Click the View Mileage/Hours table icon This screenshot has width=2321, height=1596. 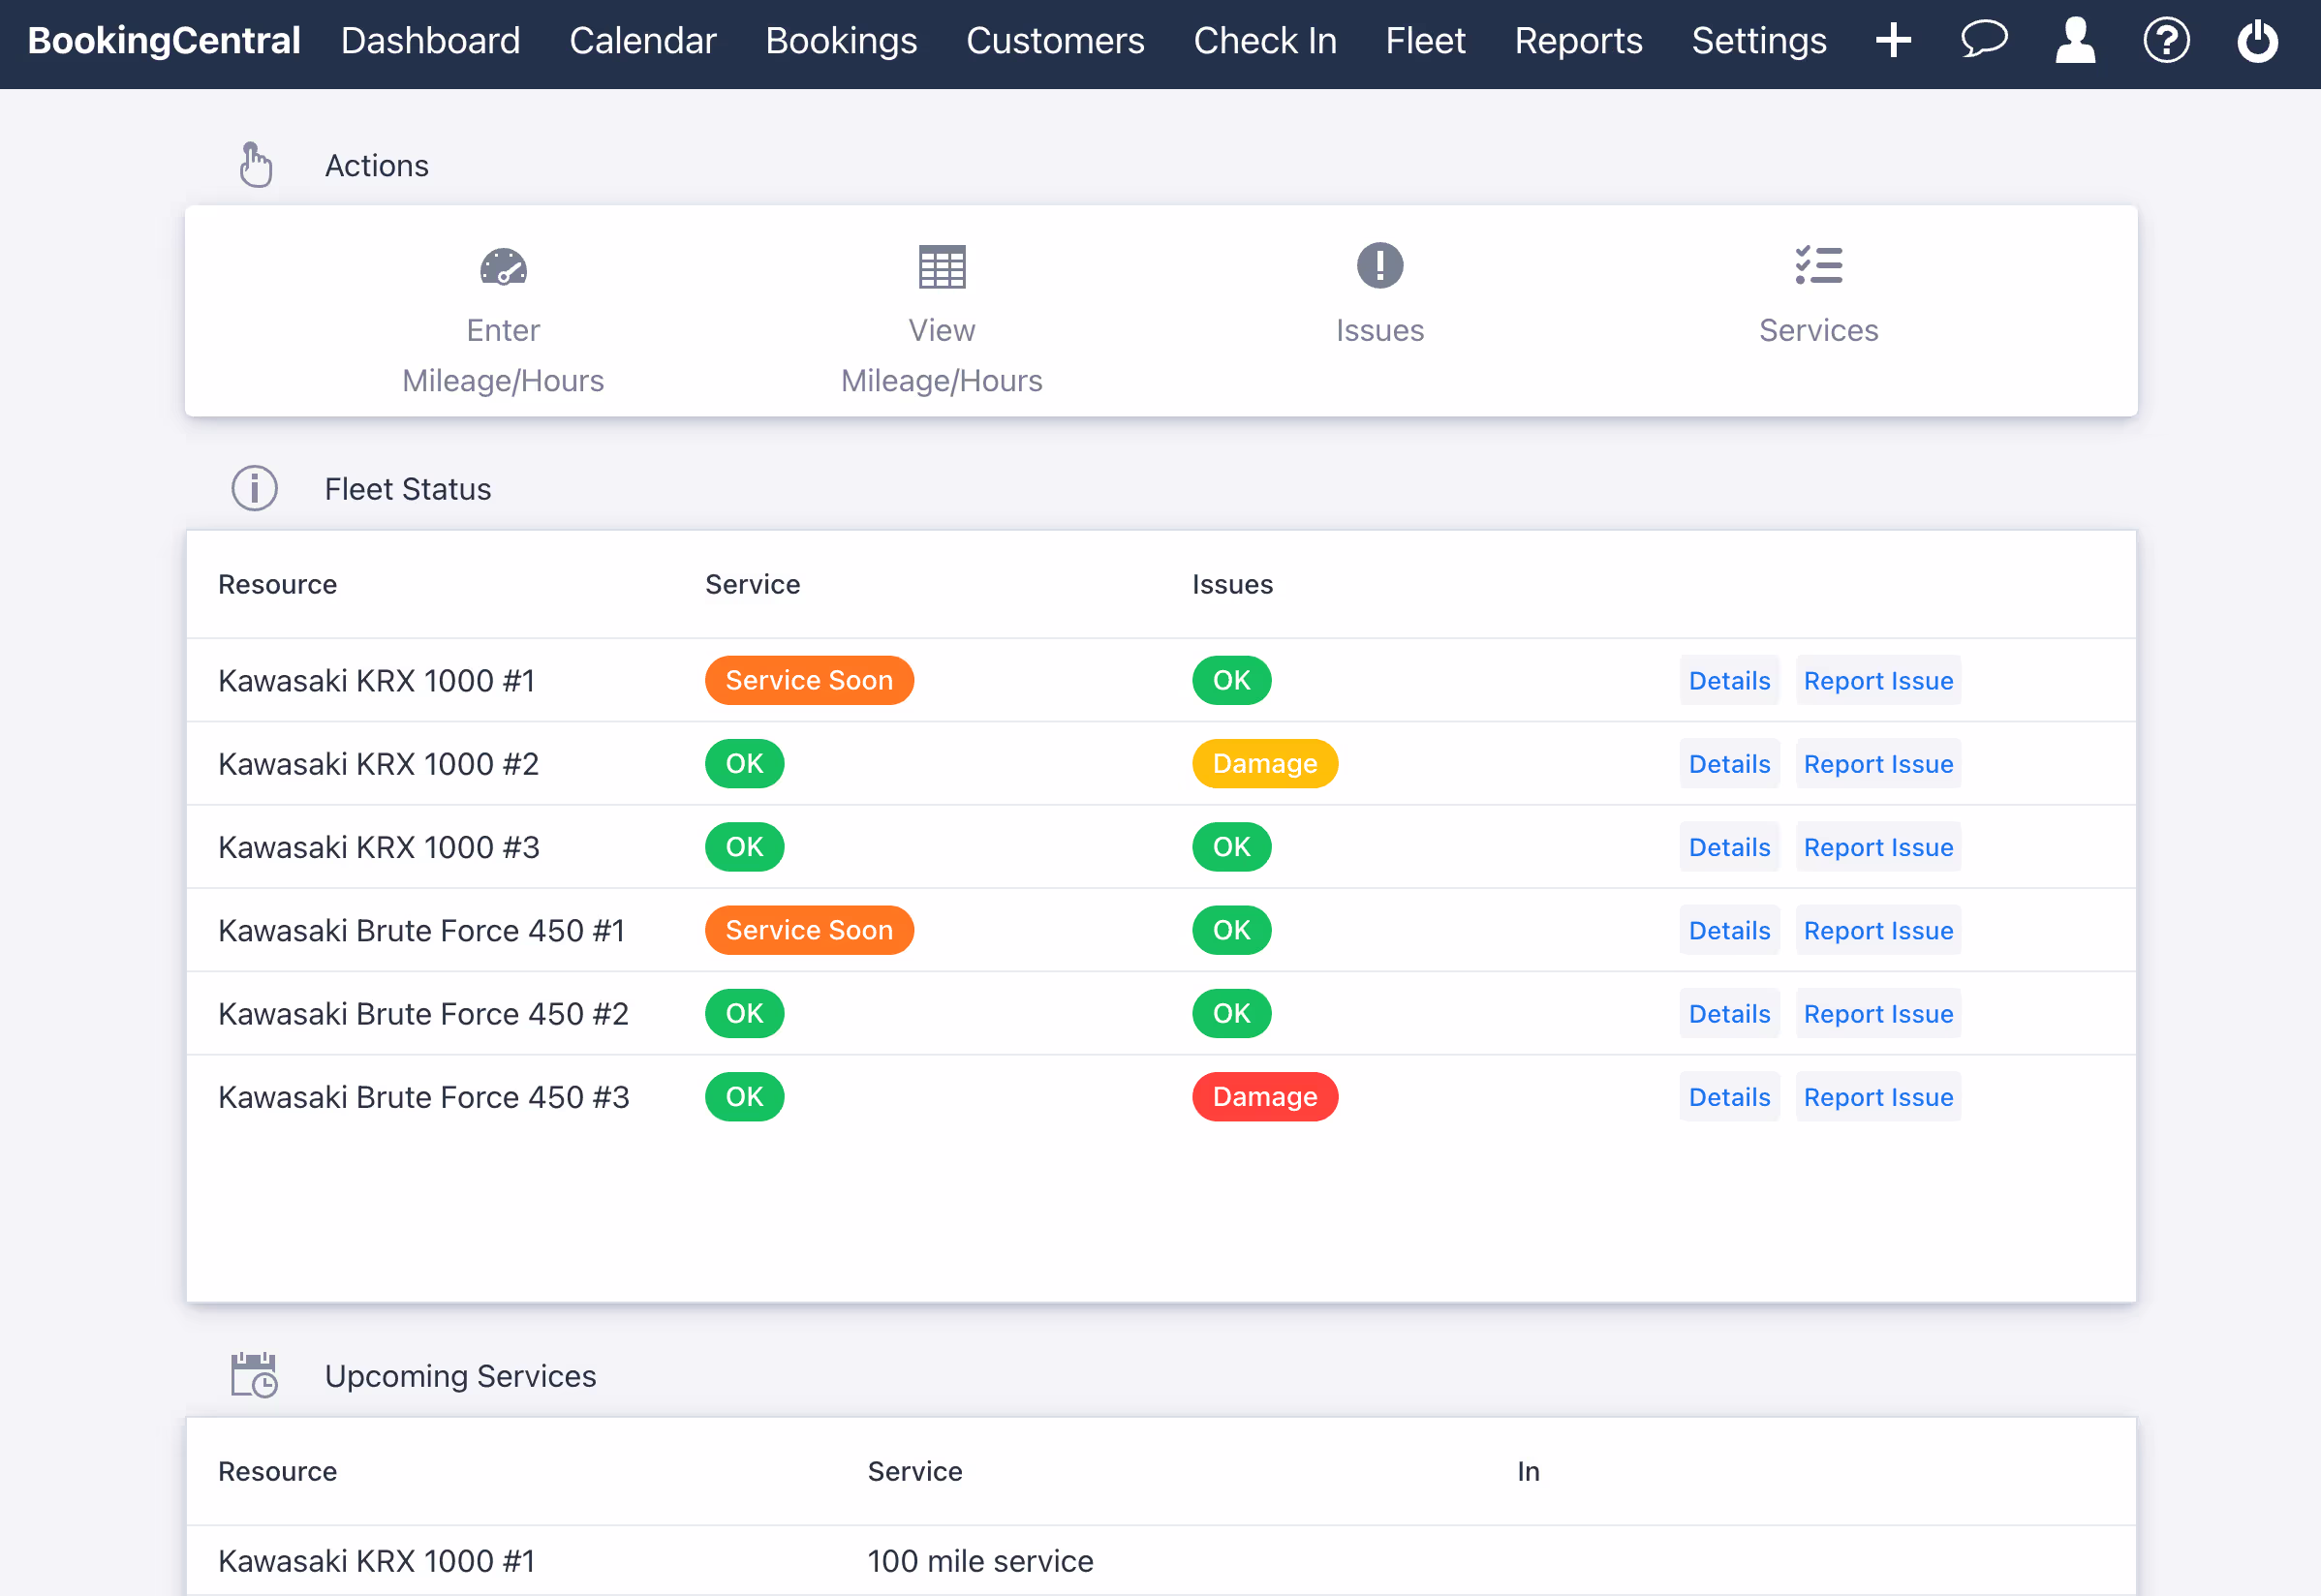point(941,266)
